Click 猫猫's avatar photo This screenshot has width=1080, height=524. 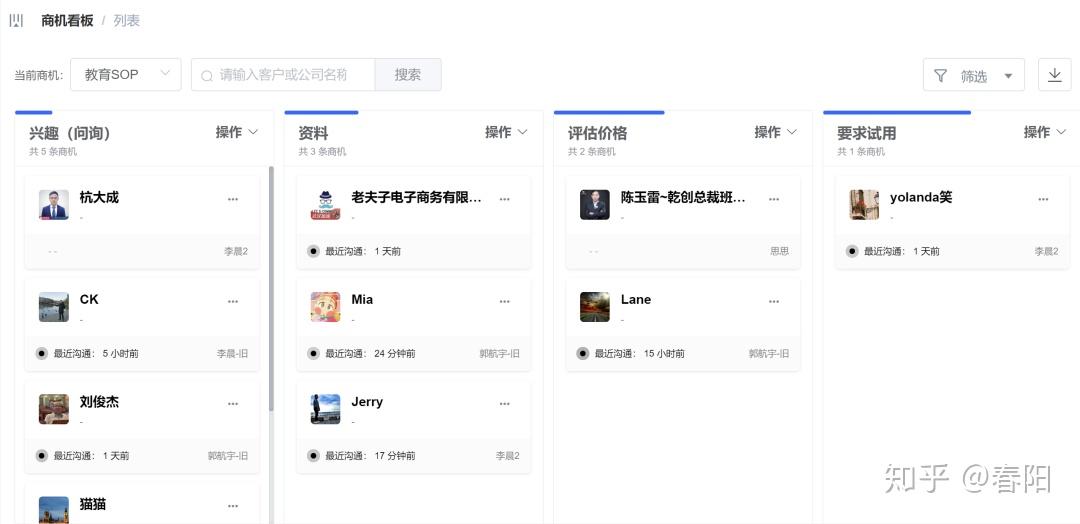pyautogui.click(x=54, y=510)
